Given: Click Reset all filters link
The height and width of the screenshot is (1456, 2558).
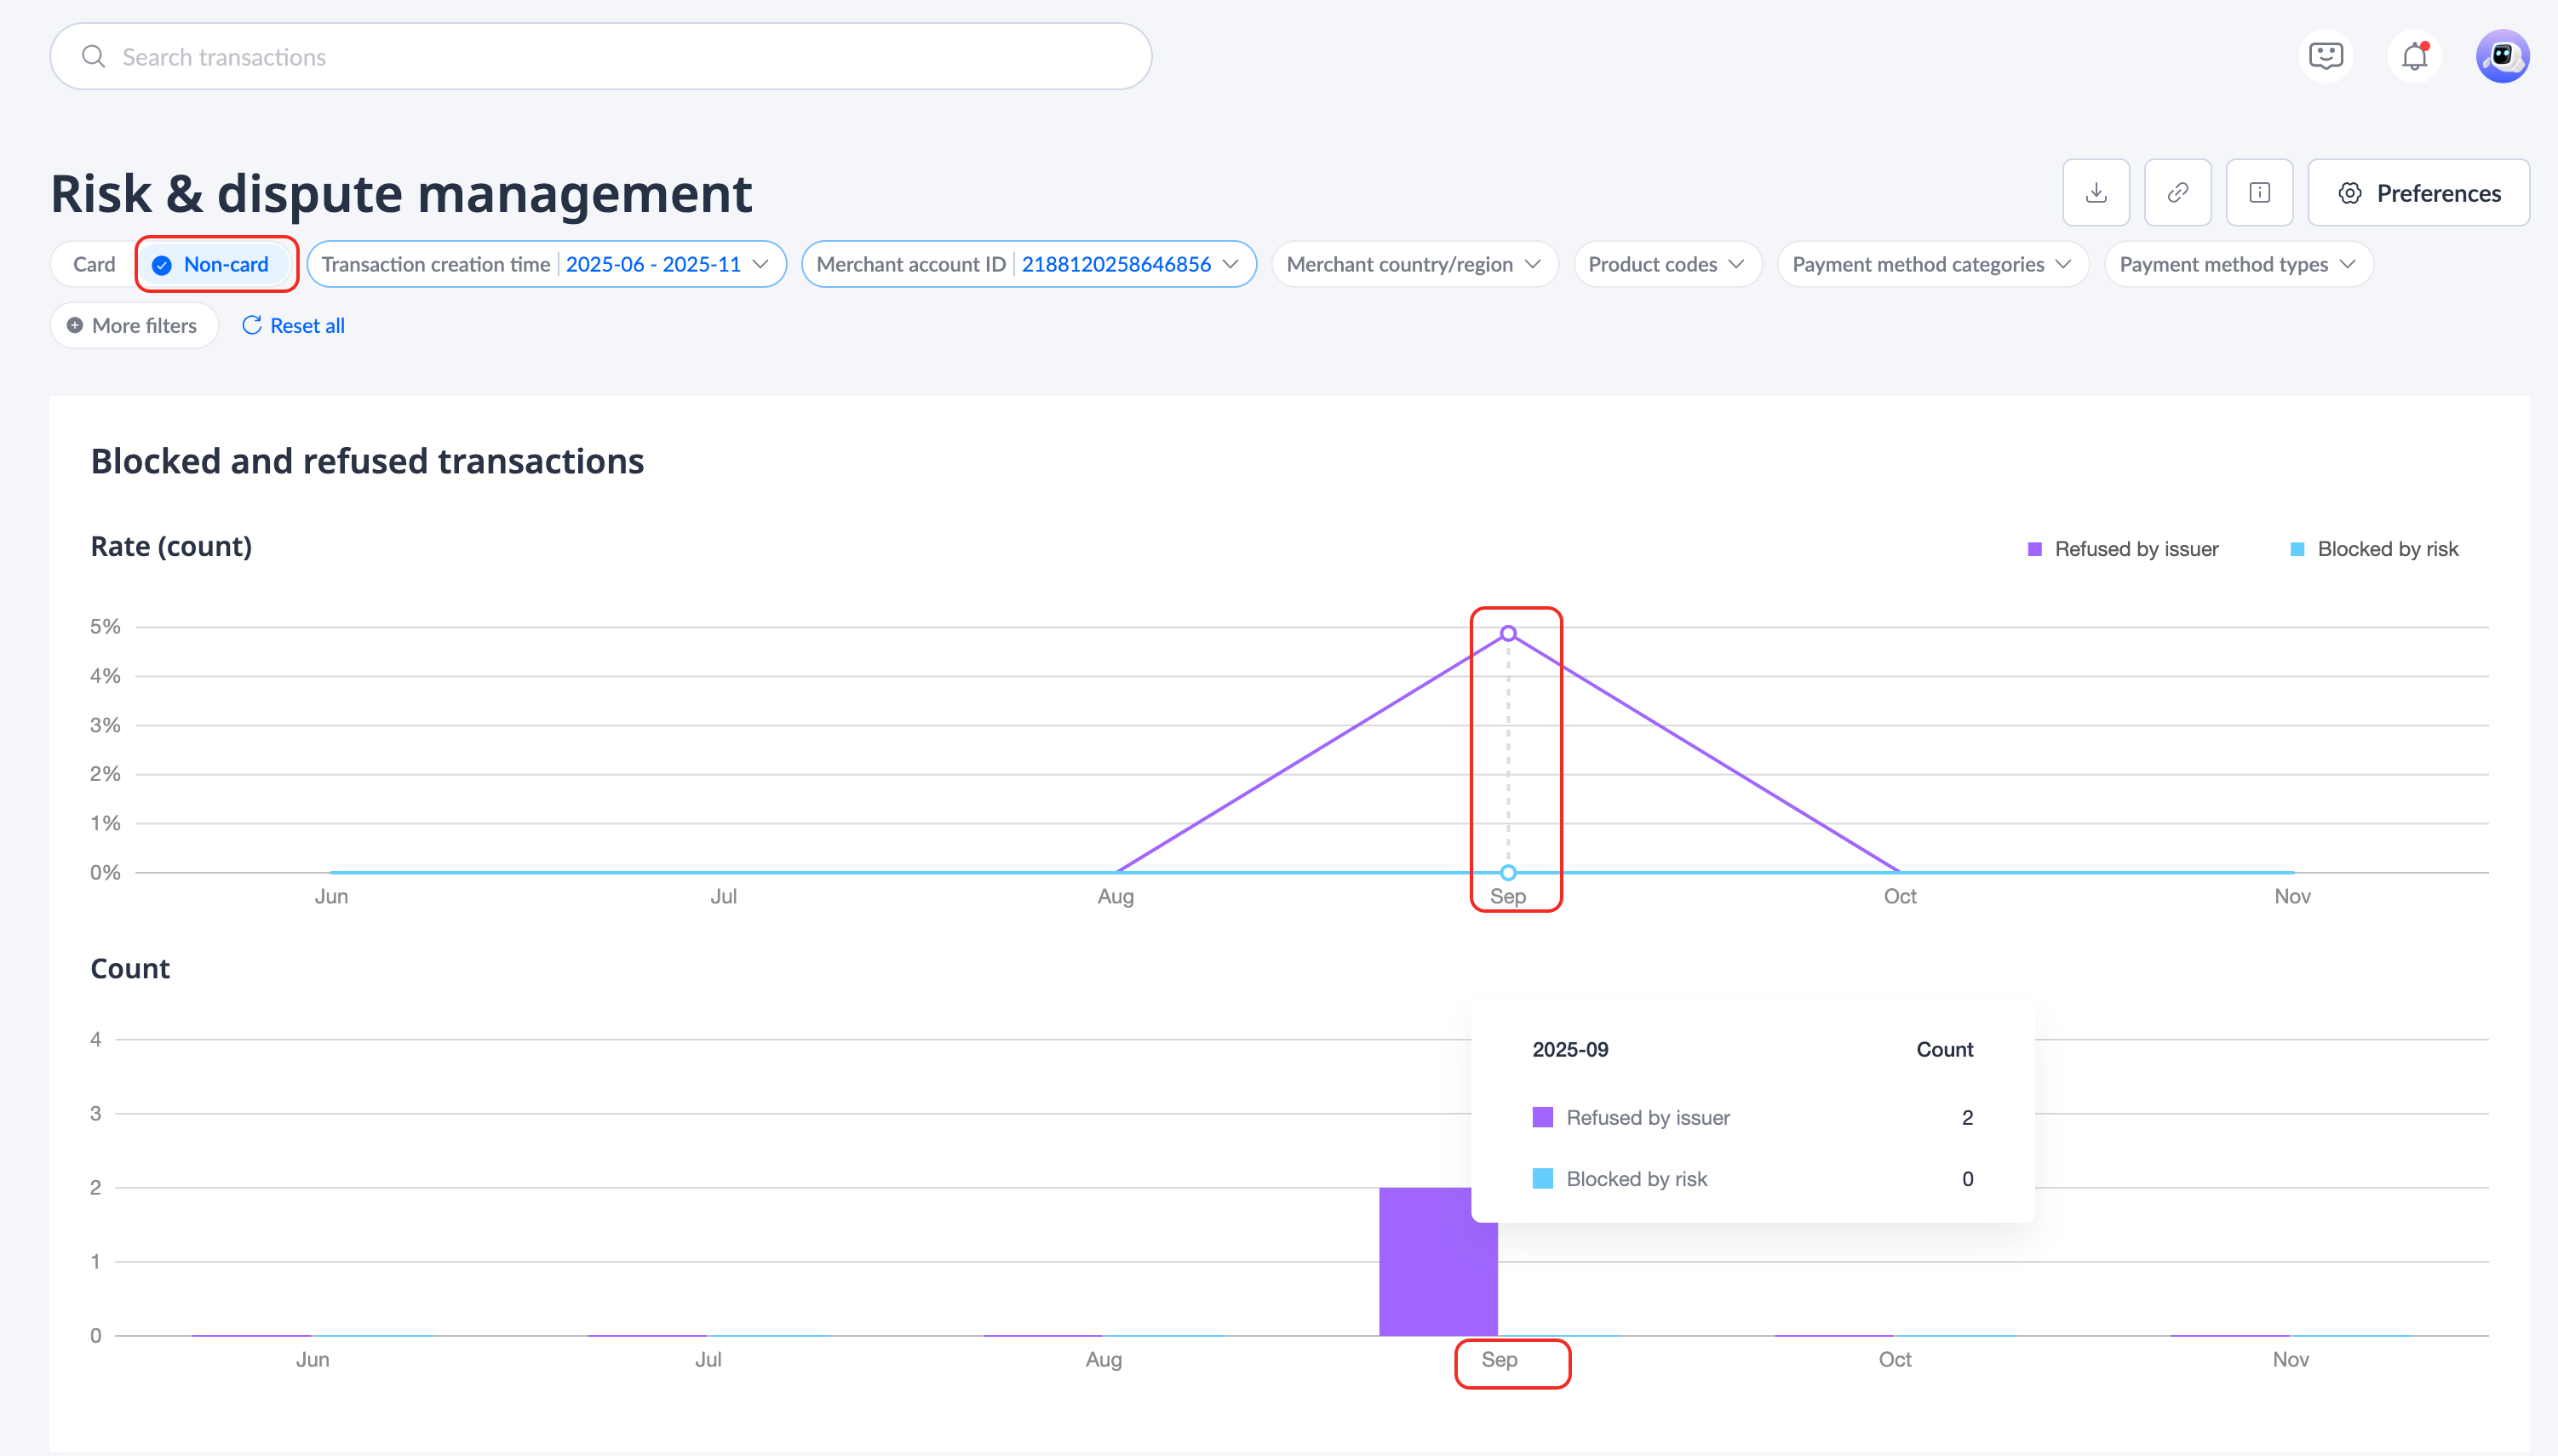Looking at the screenshot, I should (294, 326).
